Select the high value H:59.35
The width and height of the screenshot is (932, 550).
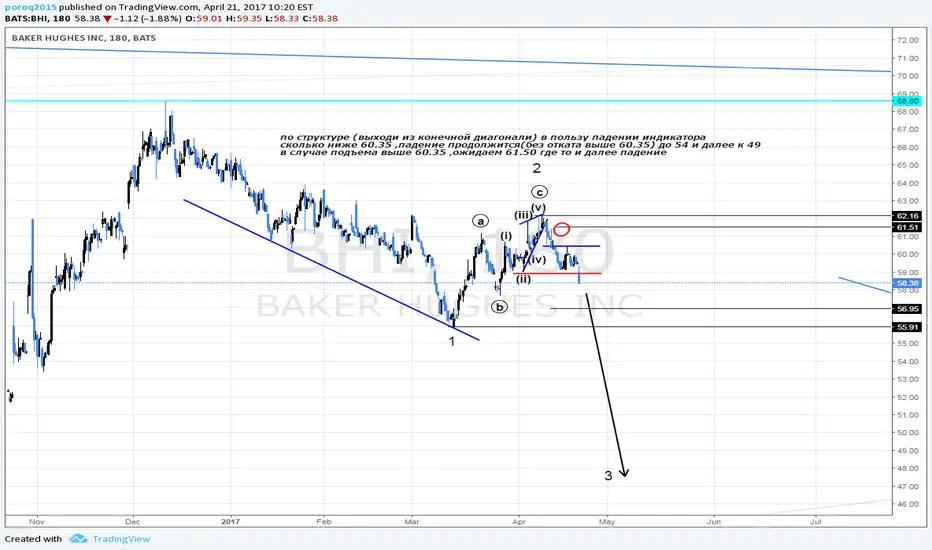click(244, 18)
